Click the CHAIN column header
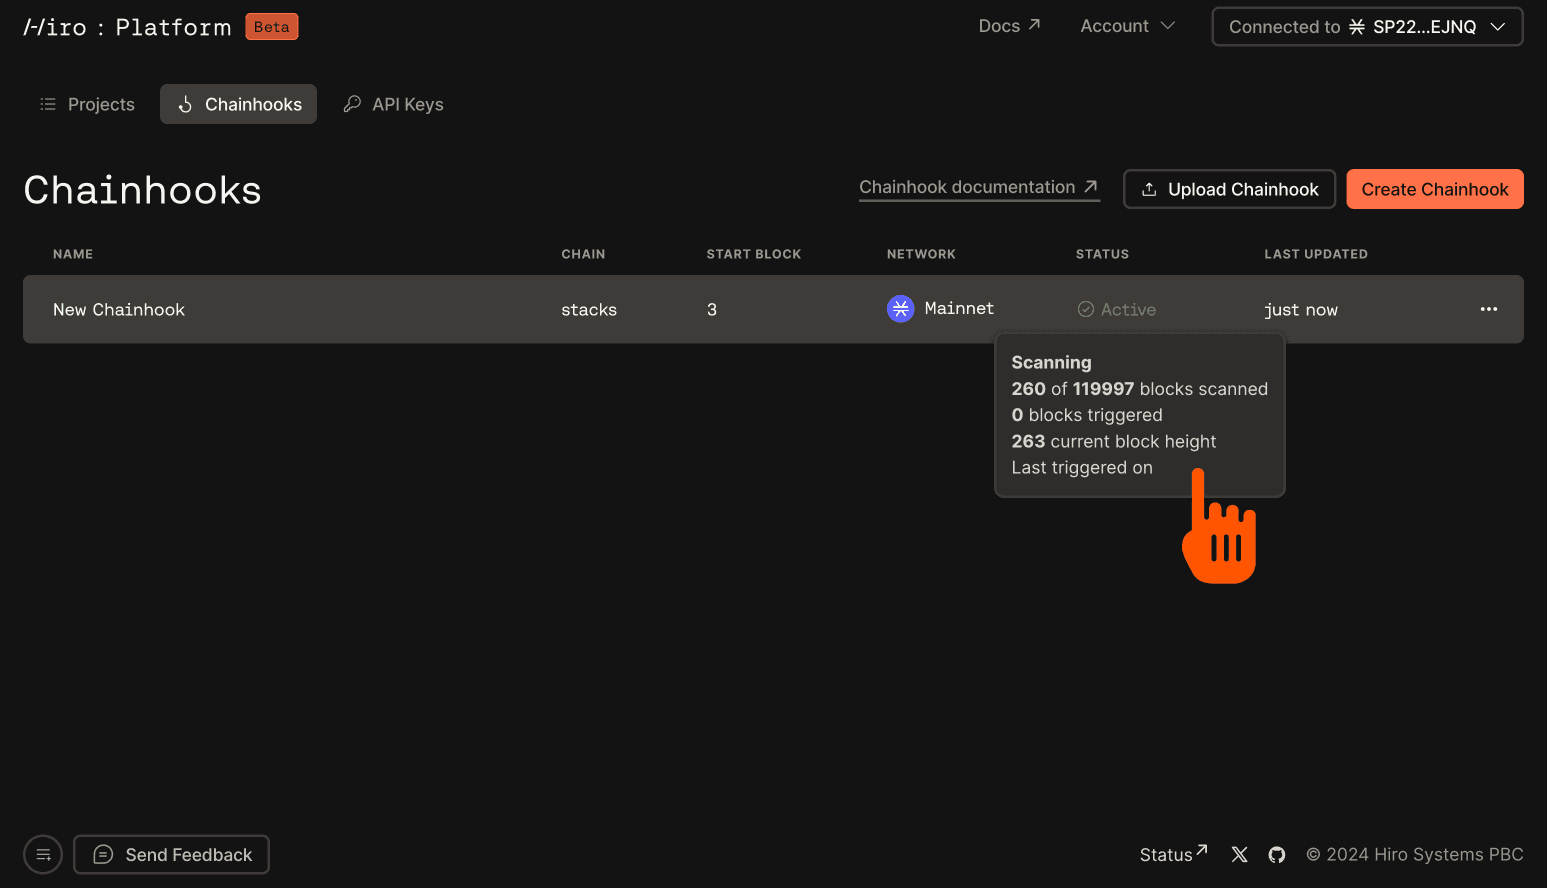 point(583,254)
